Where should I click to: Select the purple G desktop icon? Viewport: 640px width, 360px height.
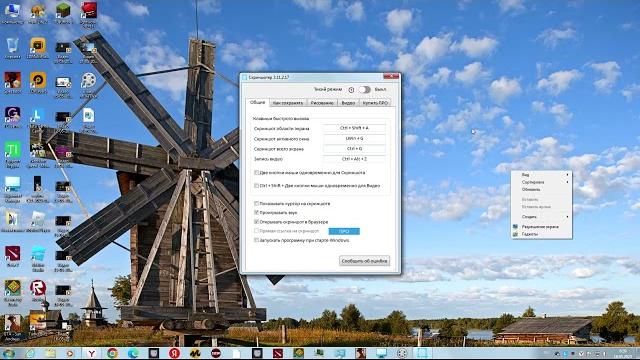pyautogui.click(x=12, y=118)
